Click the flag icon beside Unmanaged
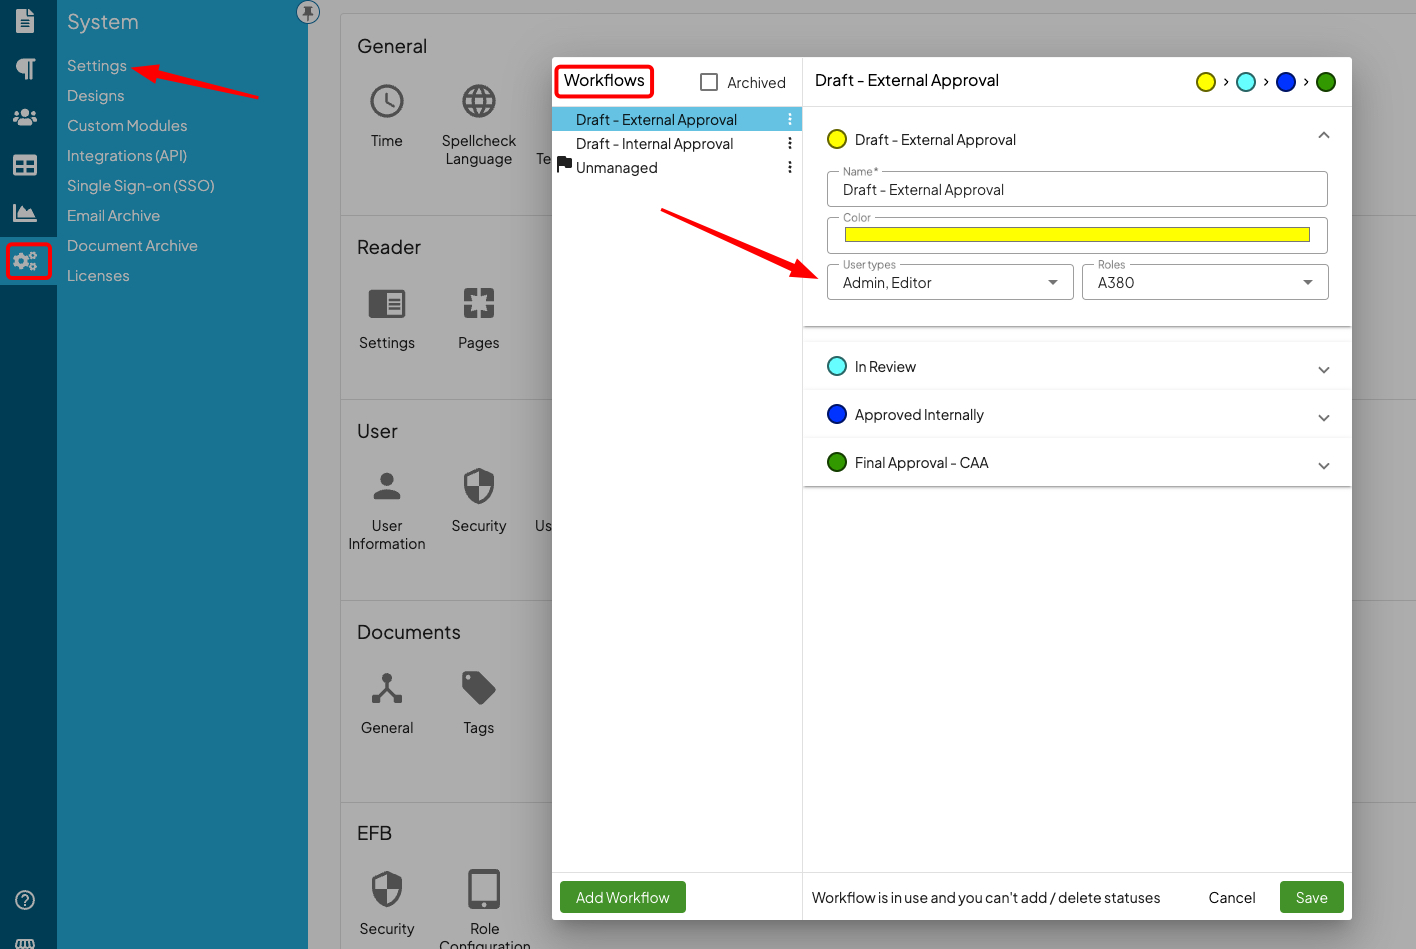Screen dimensions: 1416x949 coord(564,163)
